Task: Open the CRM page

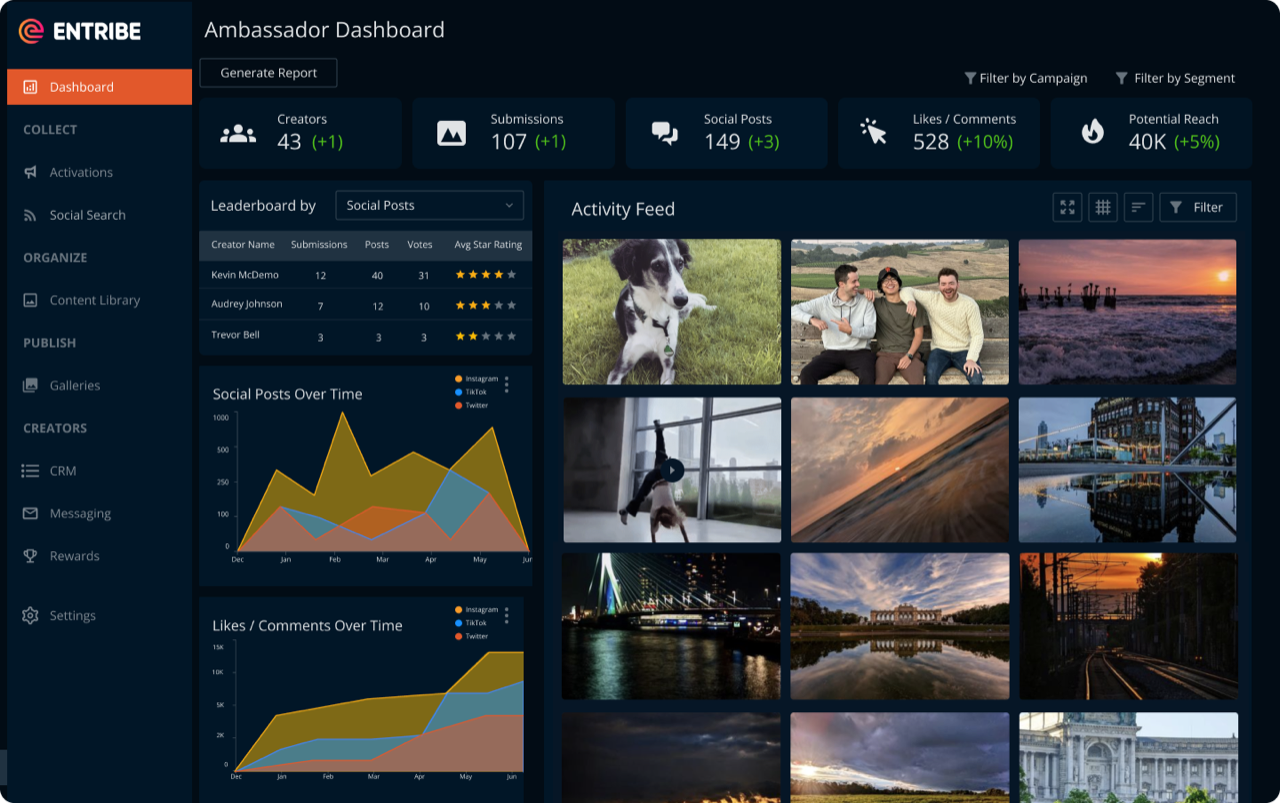Action: click(x=62, y=470)
